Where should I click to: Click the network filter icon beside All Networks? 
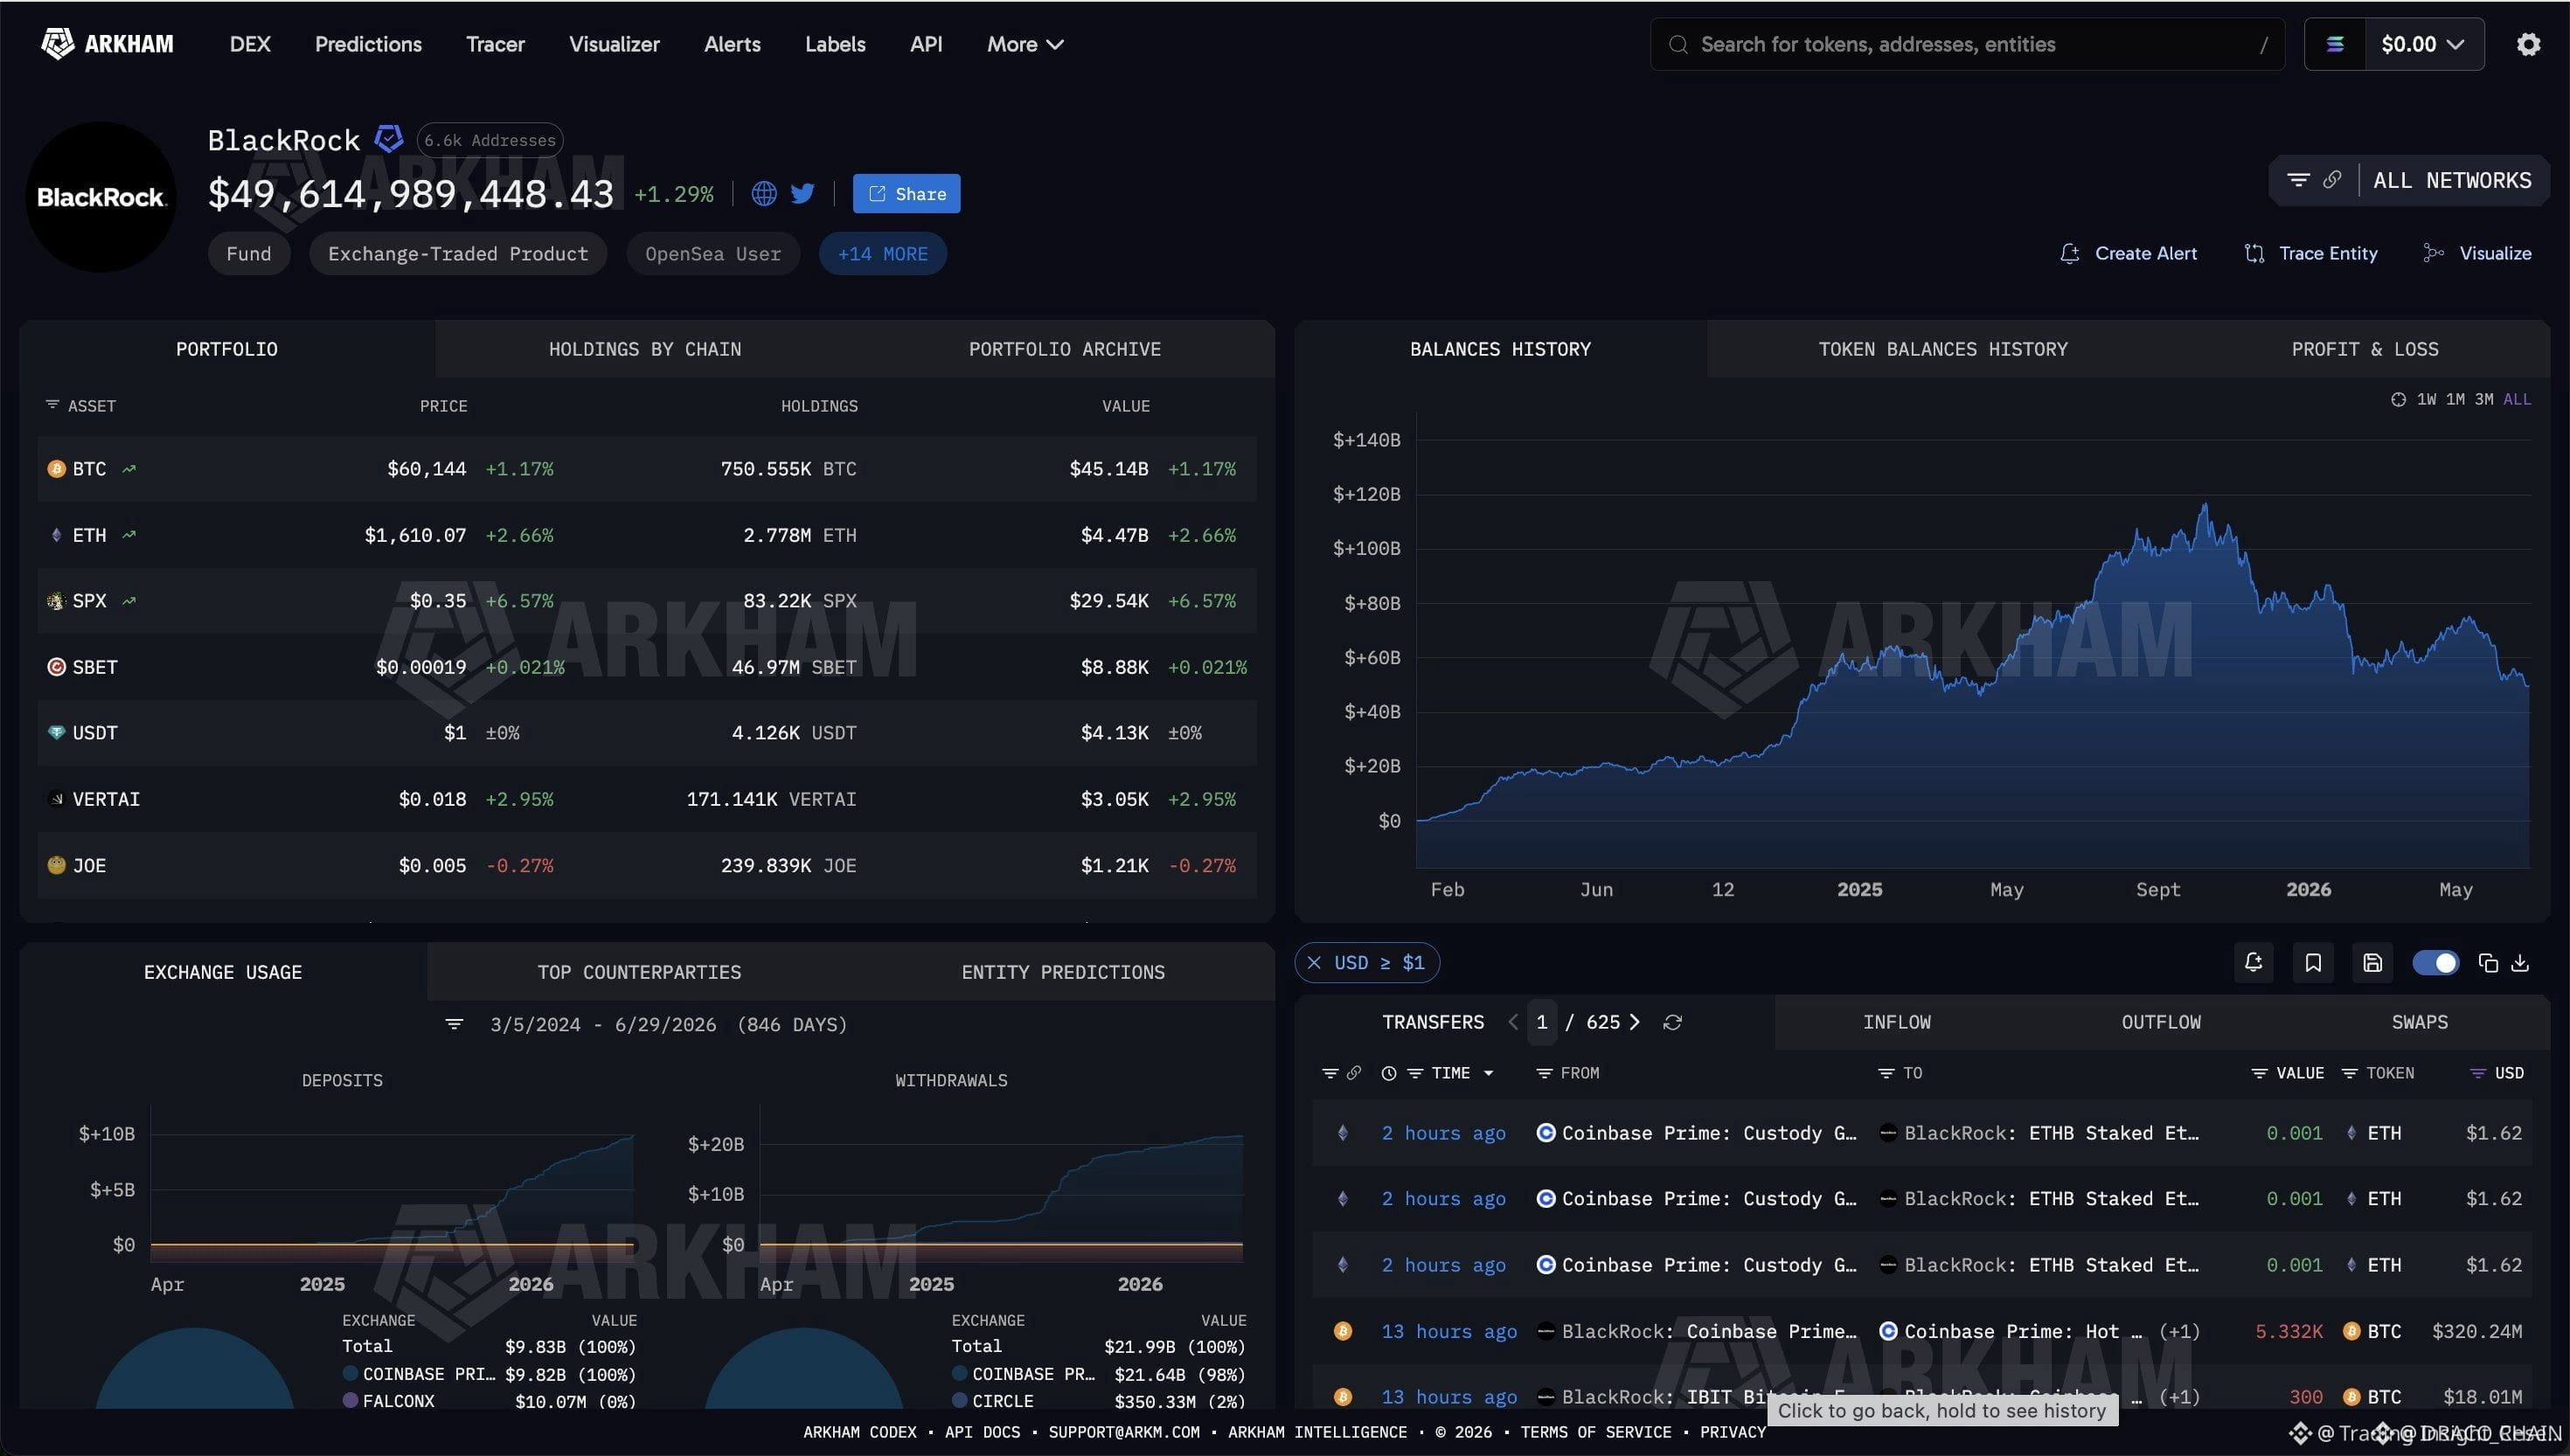(2298, 180)
